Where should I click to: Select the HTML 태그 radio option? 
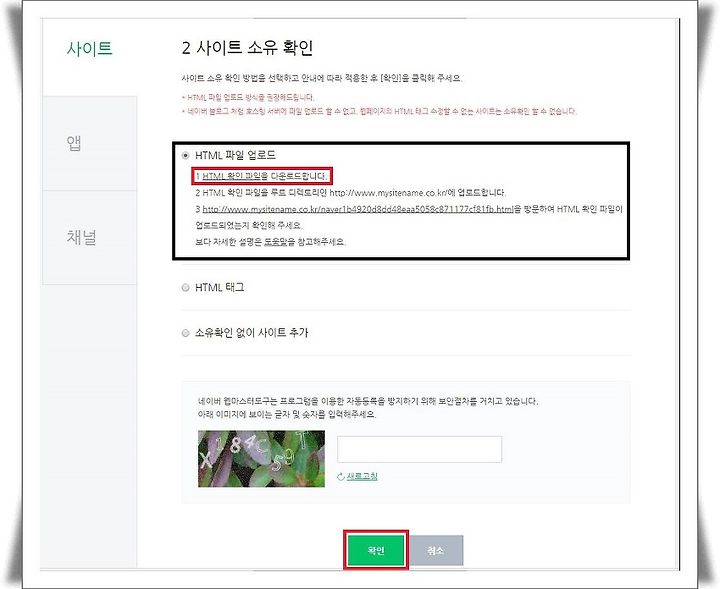coord(186,288)
